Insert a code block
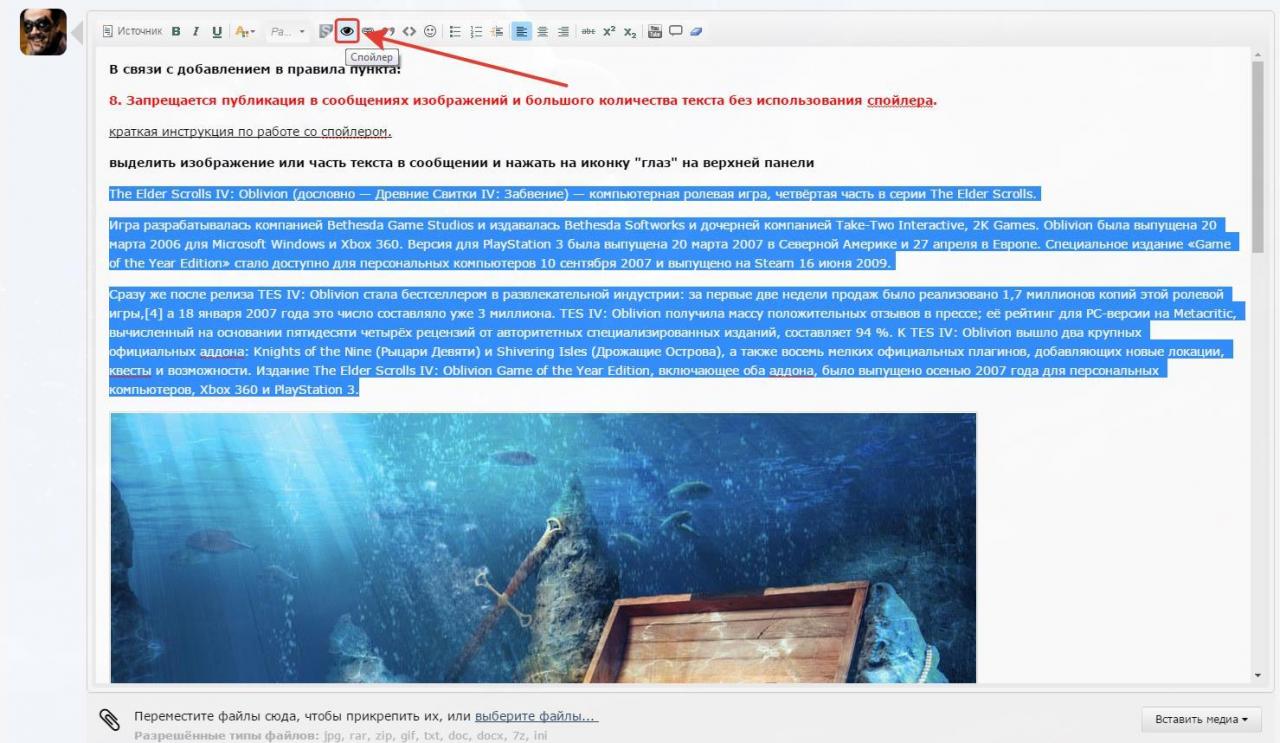Screen dimensions: 1280x743 point(410,31)
